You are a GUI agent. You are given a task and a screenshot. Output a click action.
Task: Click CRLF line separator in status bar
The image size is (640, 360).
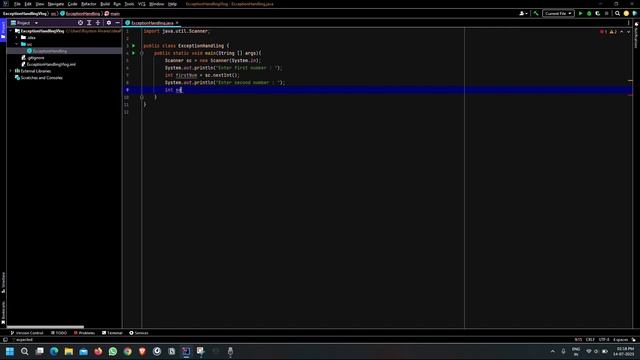coord(590,340)
